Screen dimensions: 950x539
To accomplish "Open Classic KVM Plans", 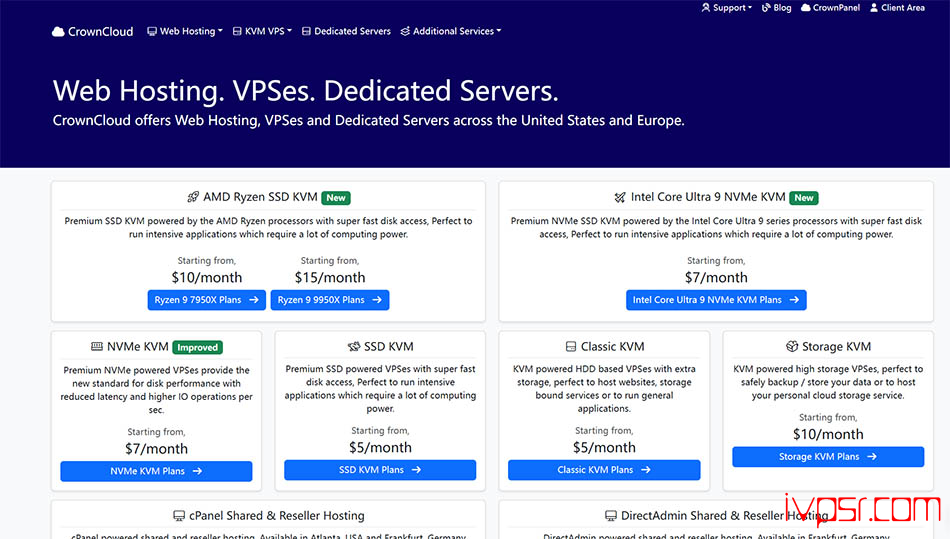I will pyautogui.click(x=604, y=470).
